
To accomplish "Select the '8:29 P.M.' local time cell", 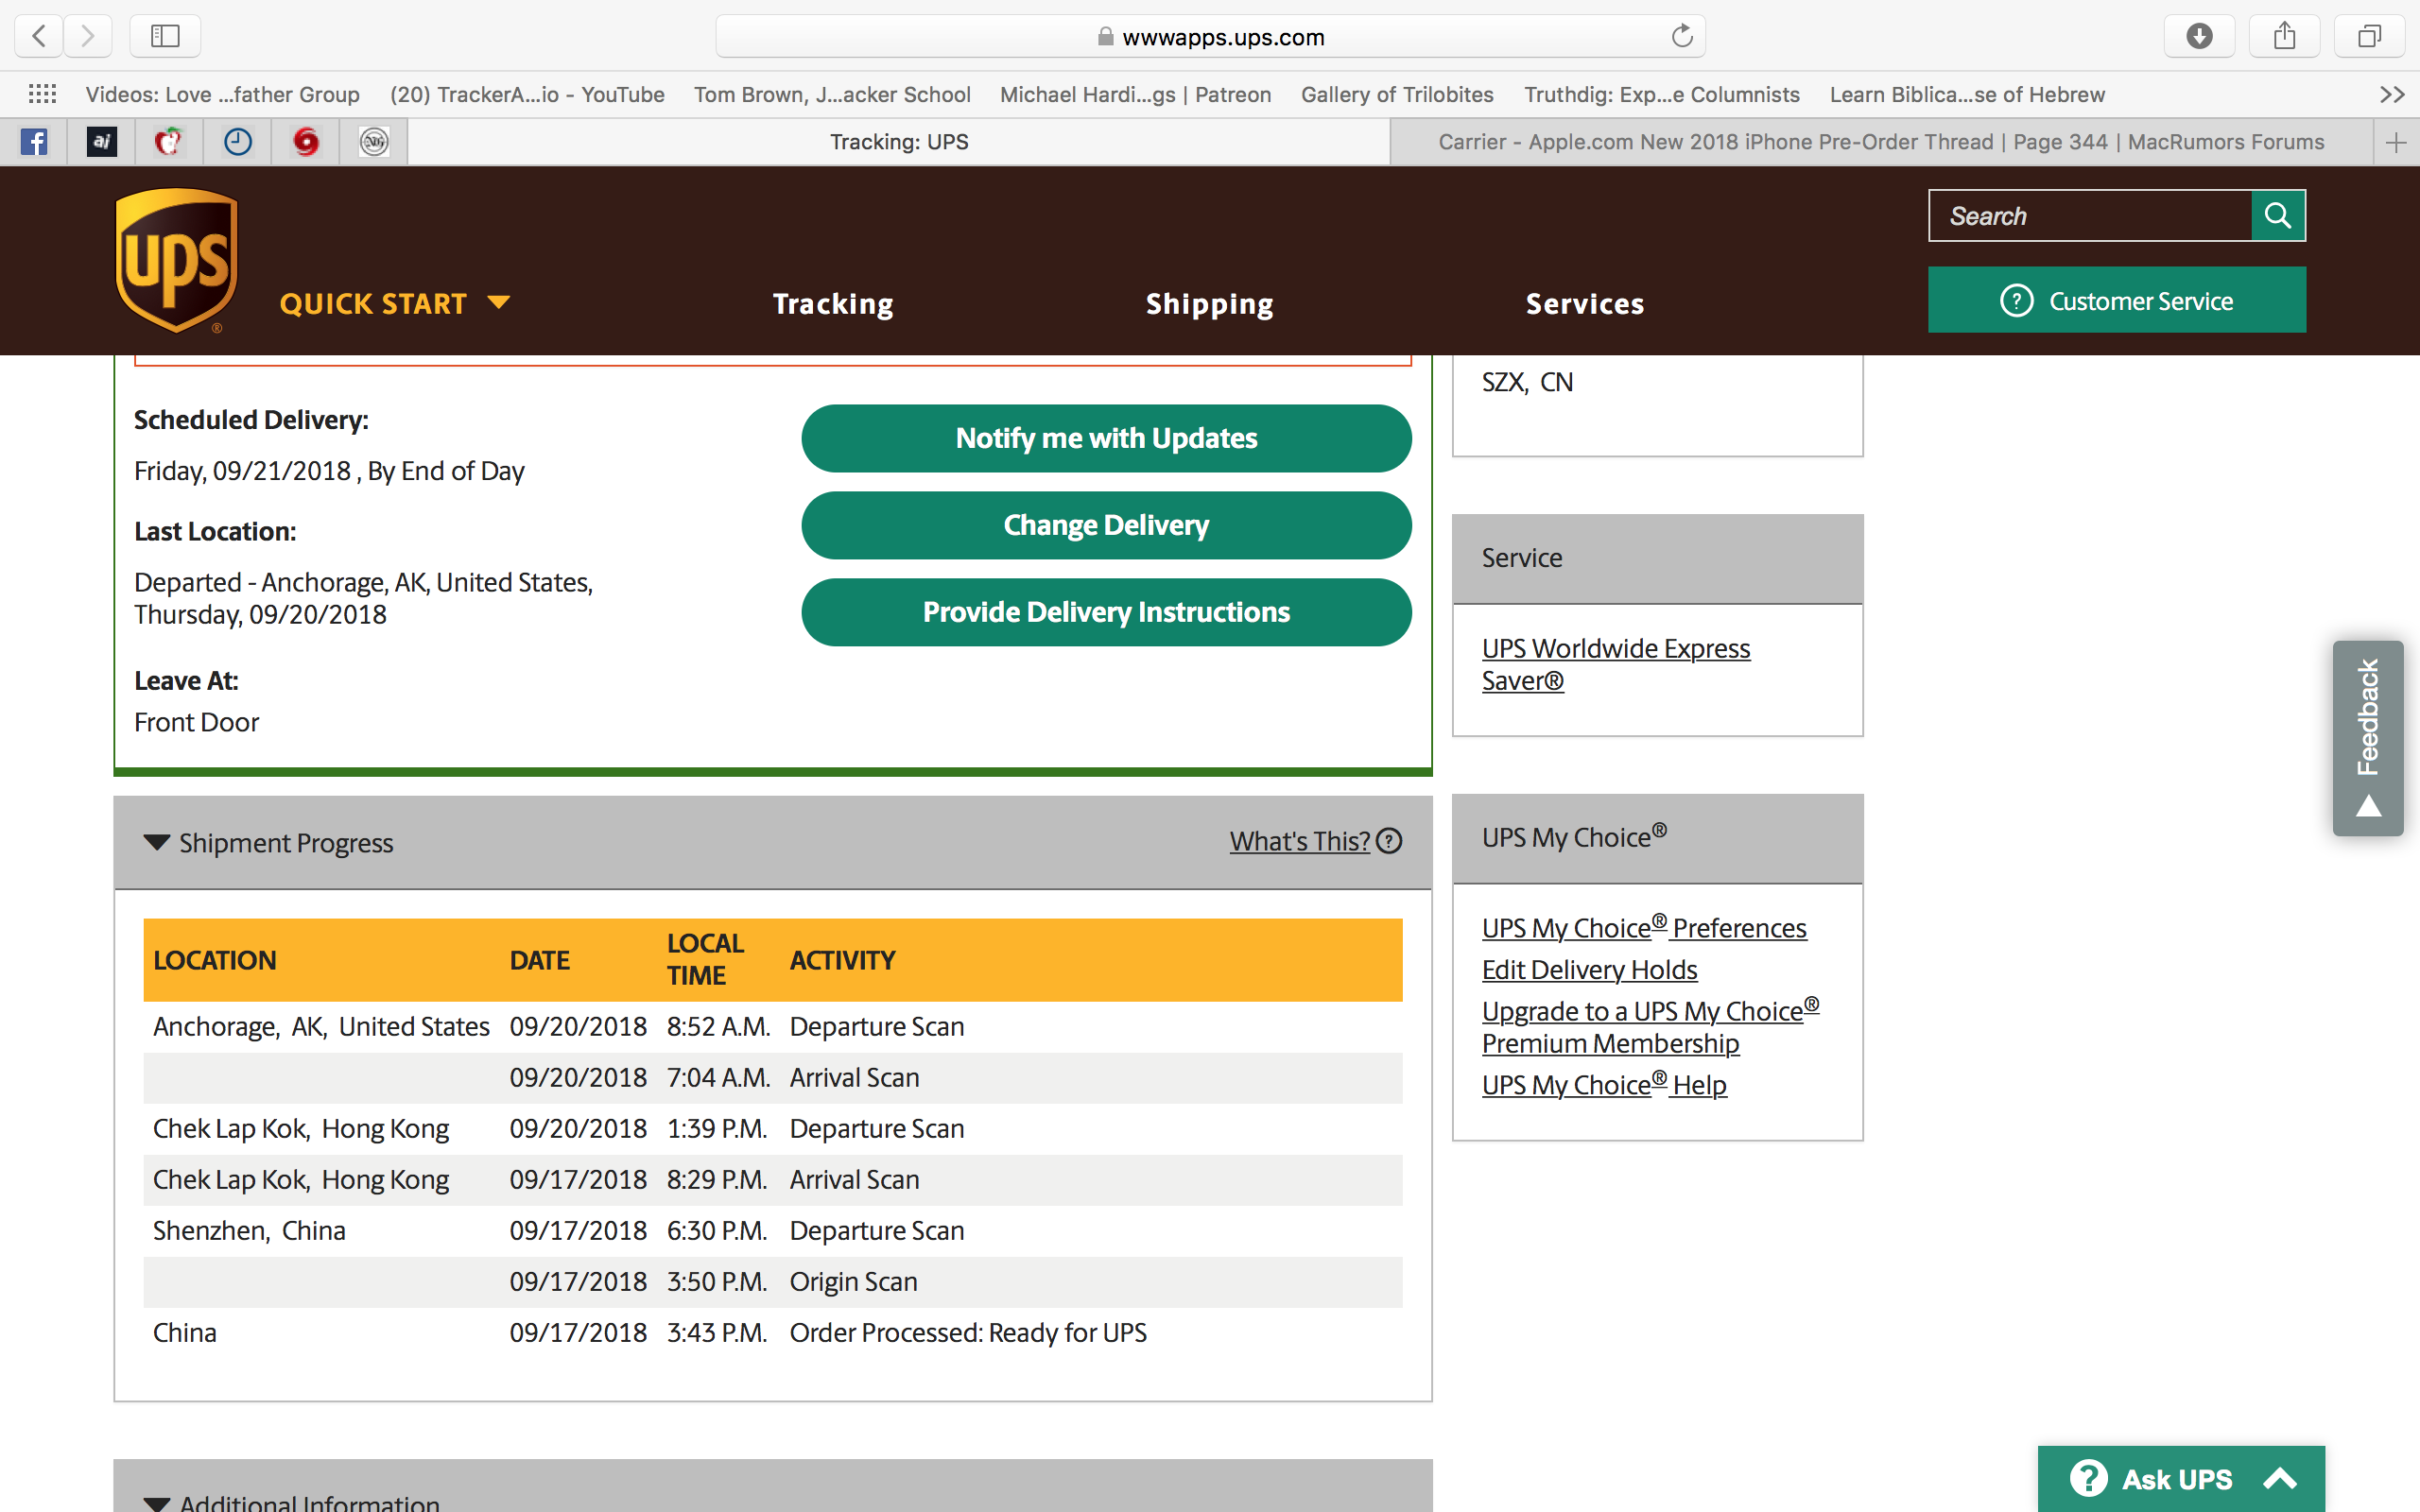I will coord(717,1179).
